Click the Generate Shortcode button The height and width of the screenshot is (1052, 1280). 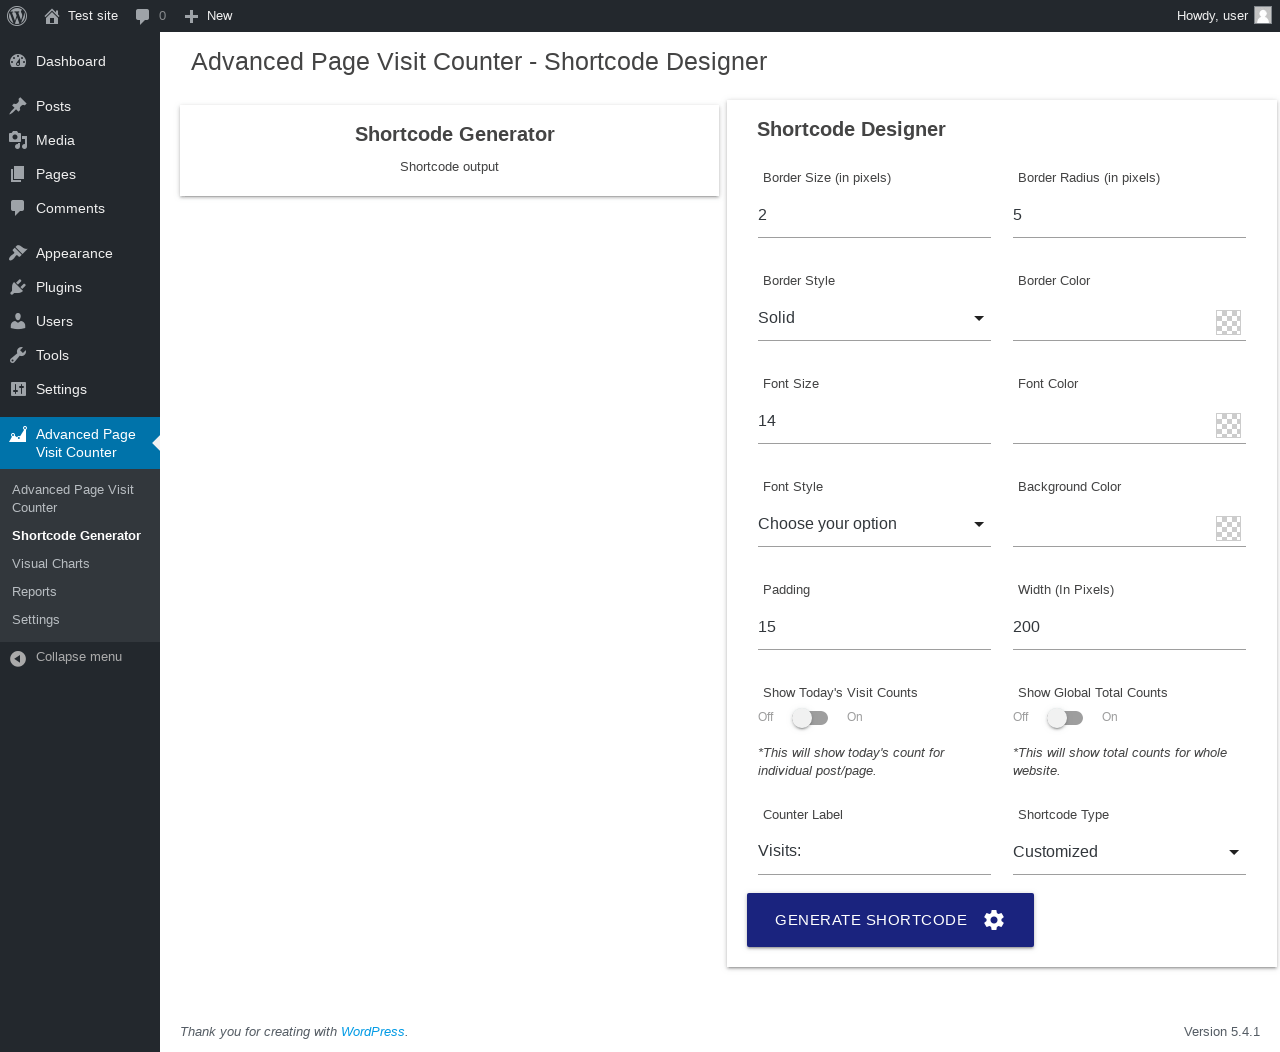pos(890,920)
